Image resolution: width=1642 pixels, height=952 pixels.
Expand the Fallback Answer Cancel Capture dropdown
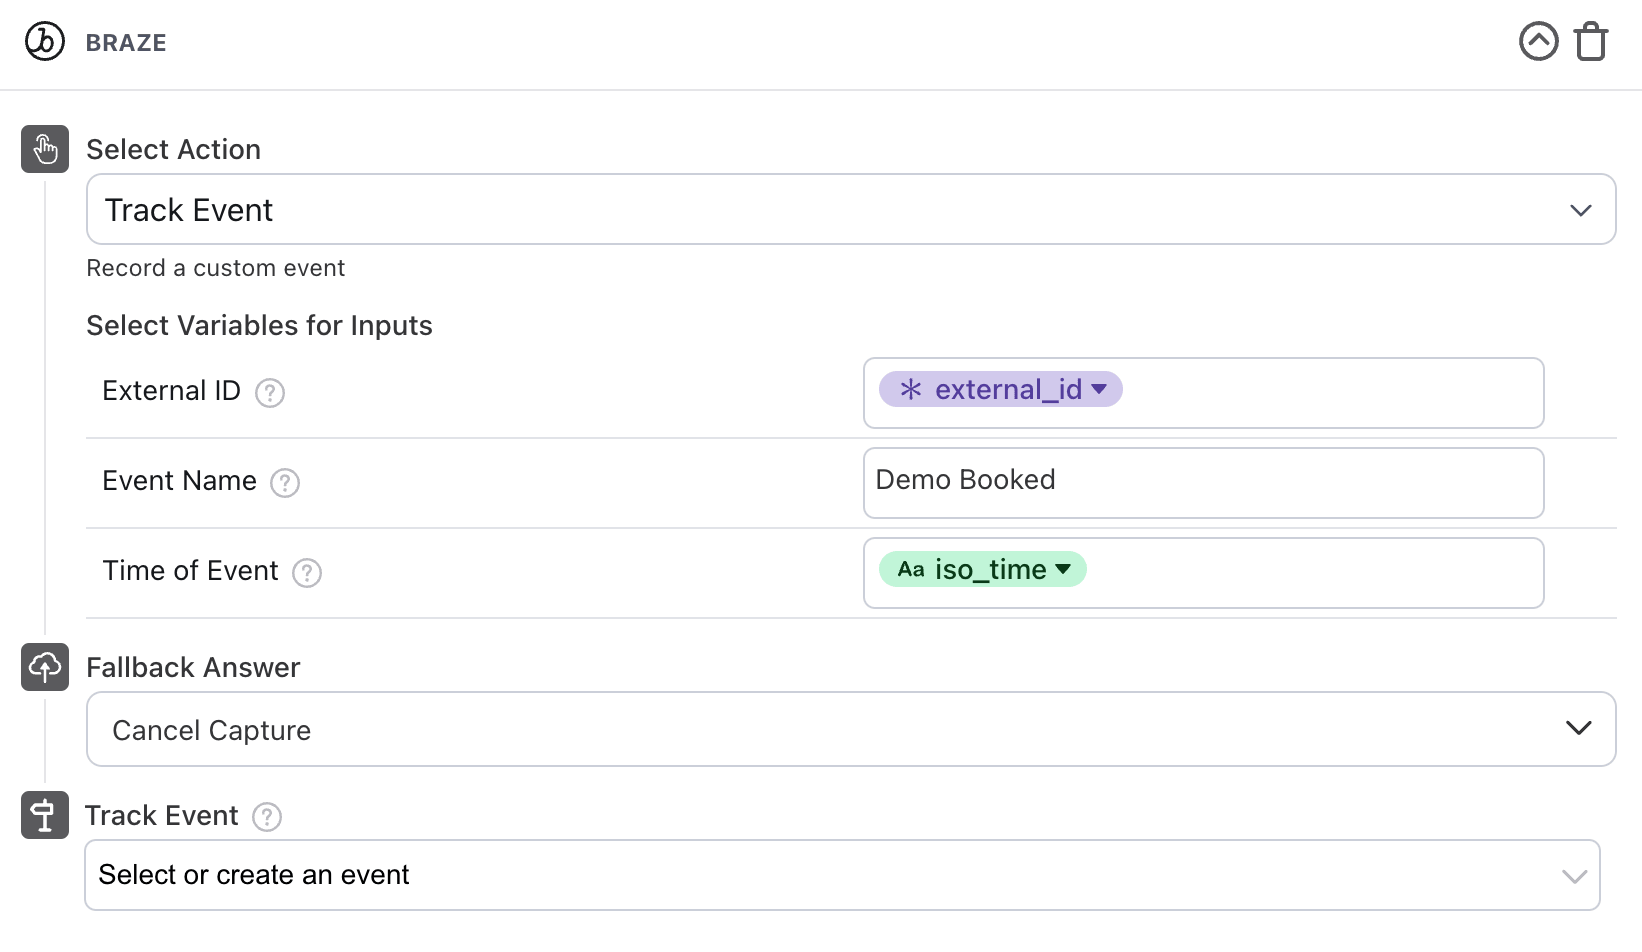[x=850, y=729]
